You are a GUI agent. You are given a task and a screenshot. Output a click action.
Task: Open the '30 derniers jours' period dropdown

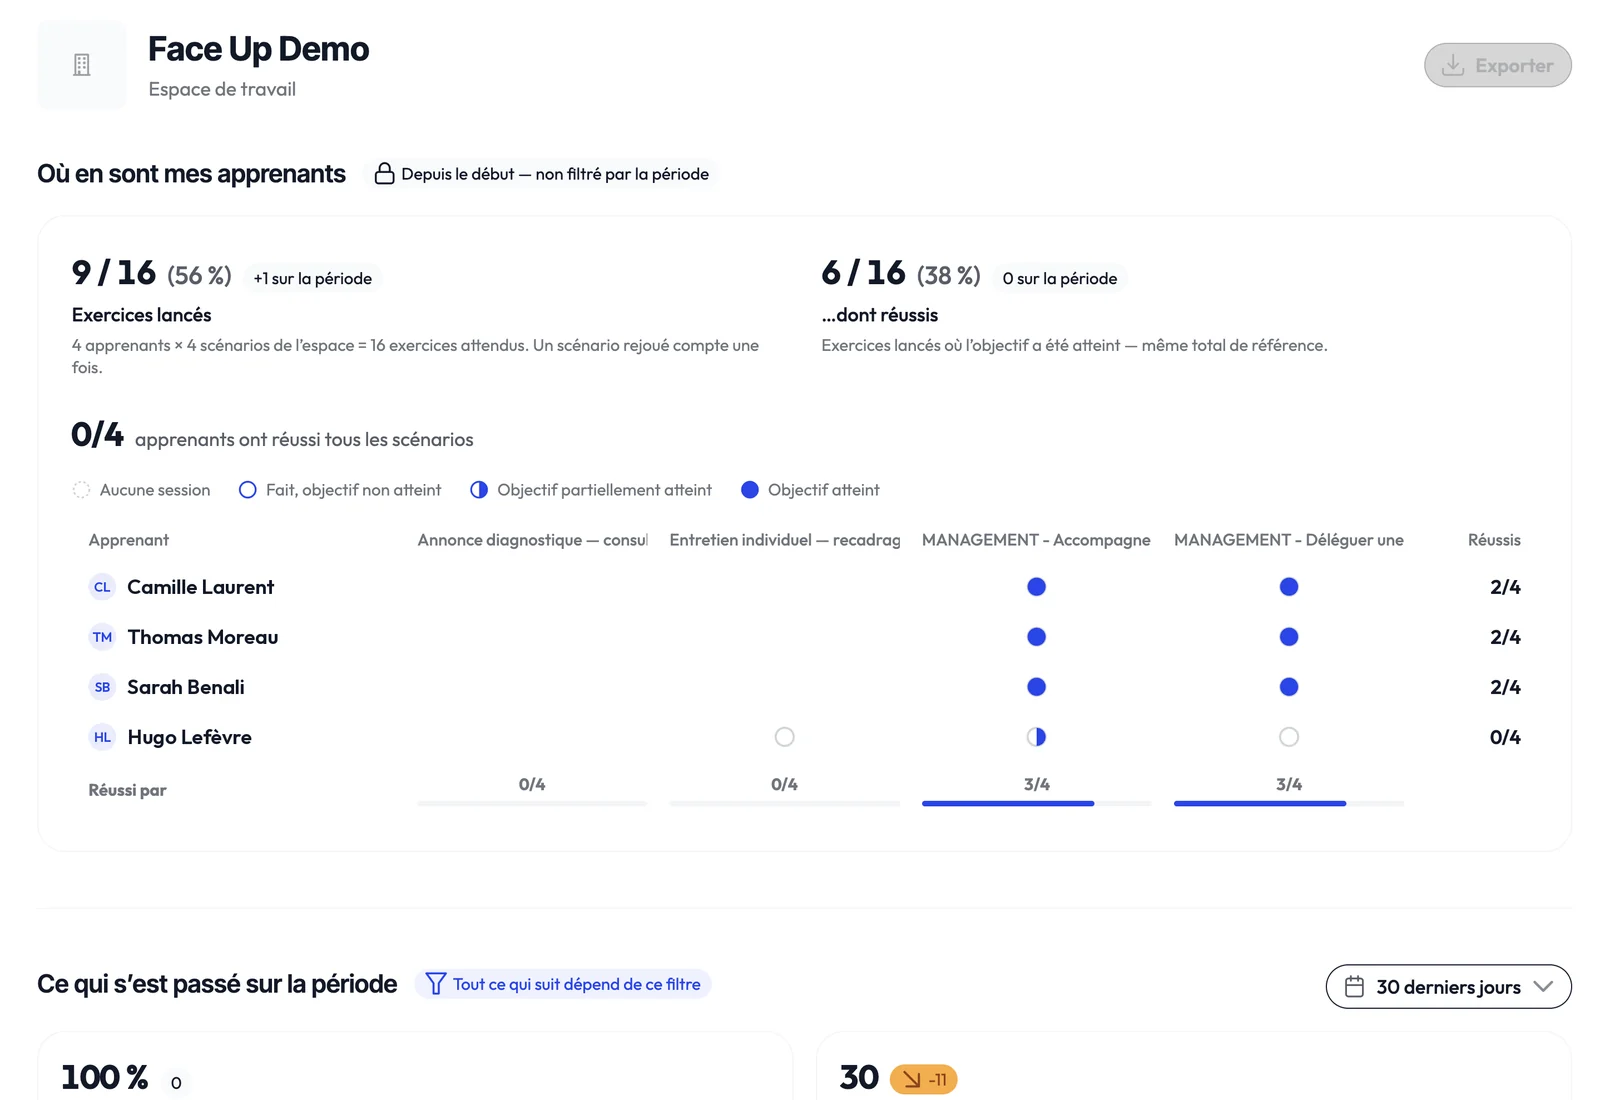pos(1448,987)
